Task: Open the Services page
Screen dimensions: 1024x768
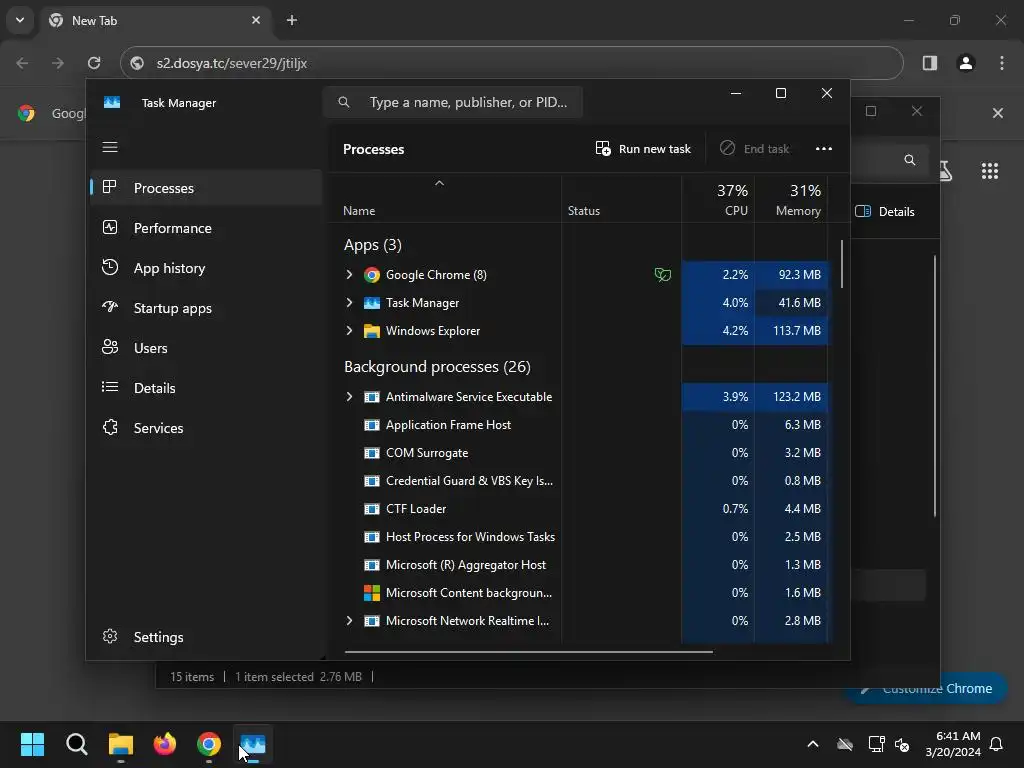Action: [x=206, y=428]
